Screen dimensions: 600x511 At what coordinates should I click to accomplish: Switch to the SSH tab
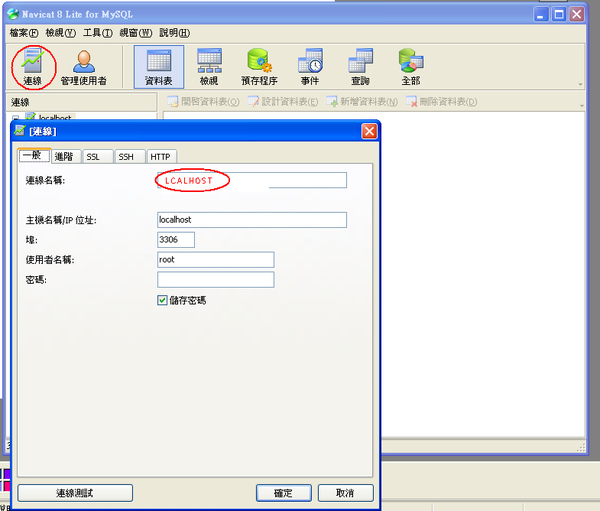pos(130,157)
